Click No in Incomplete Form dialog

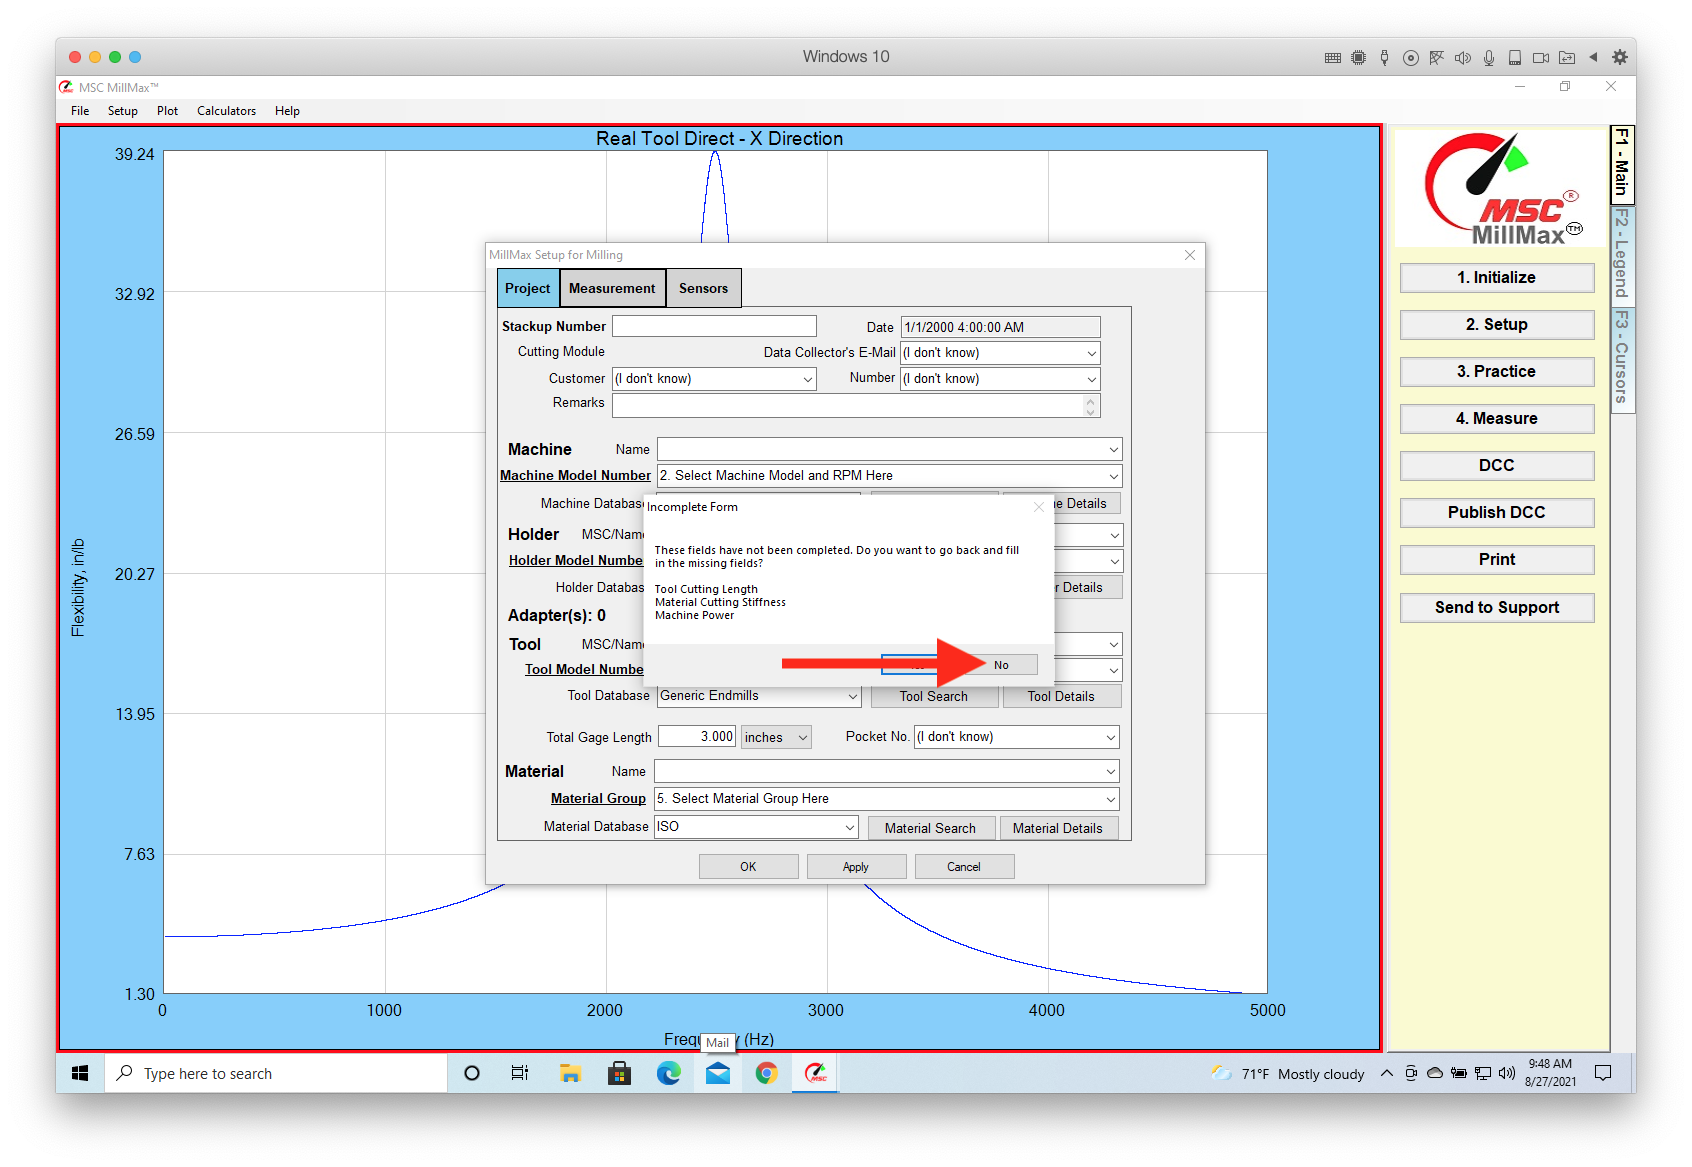coord(1001,665)
